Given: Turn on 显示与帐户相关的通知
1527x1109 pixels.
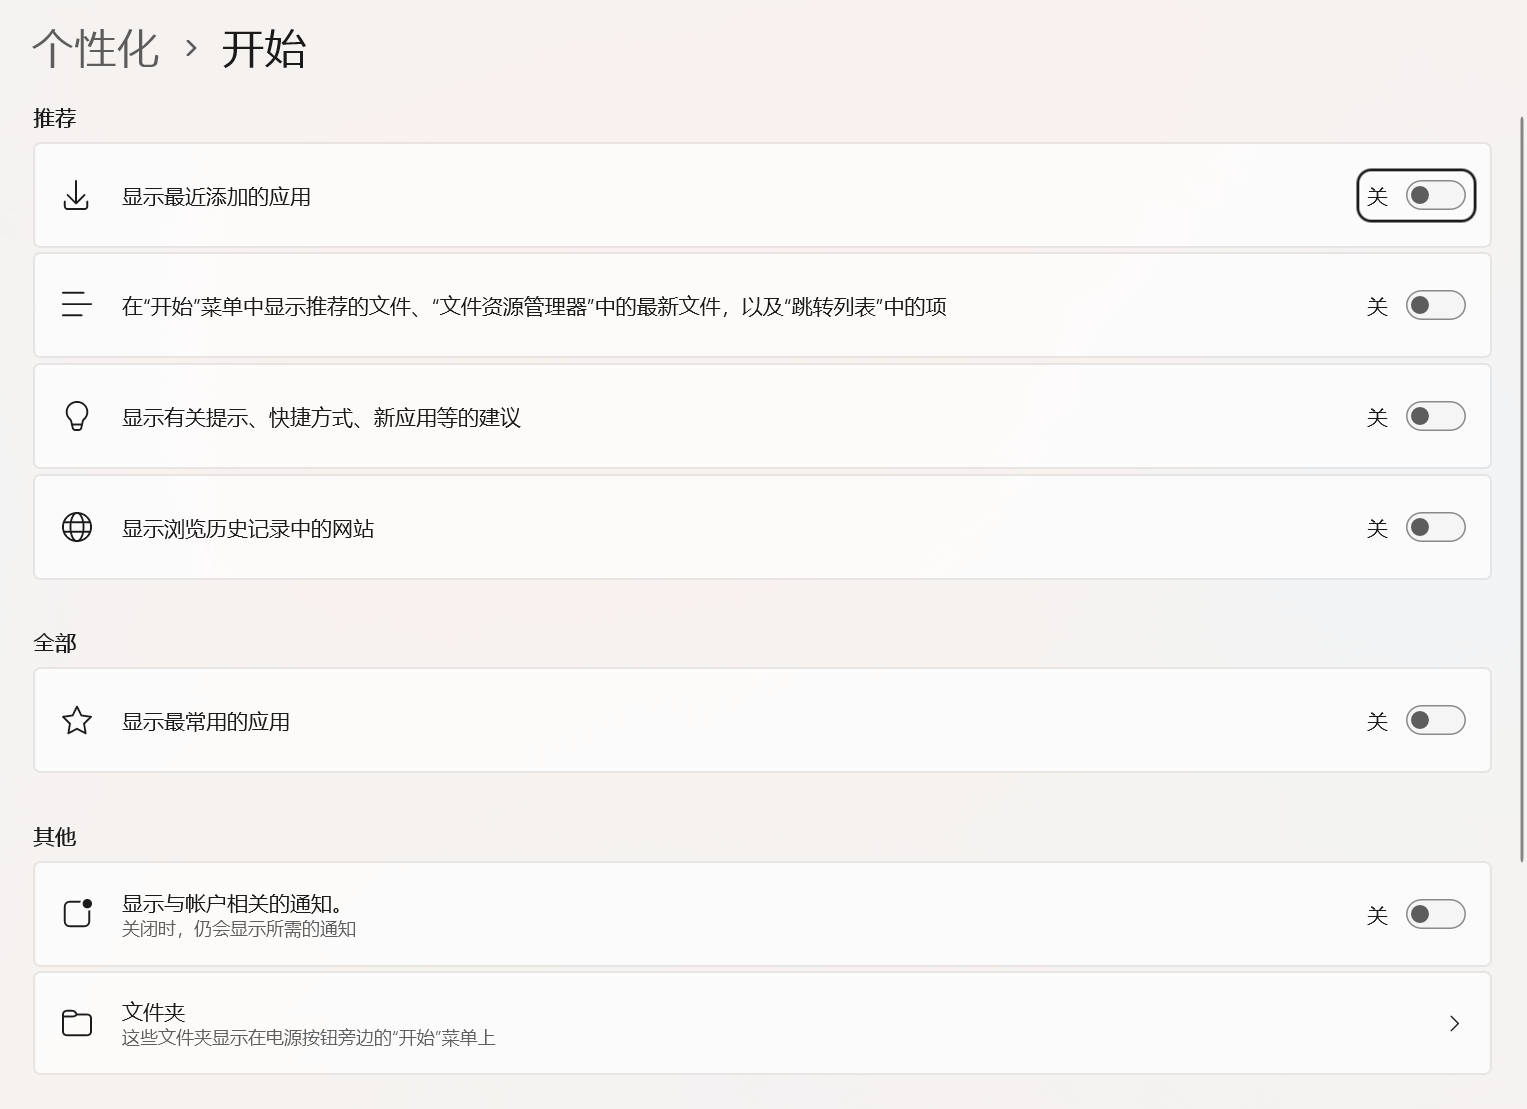Looking at the screenshot, I should (x=1436, y=913).
